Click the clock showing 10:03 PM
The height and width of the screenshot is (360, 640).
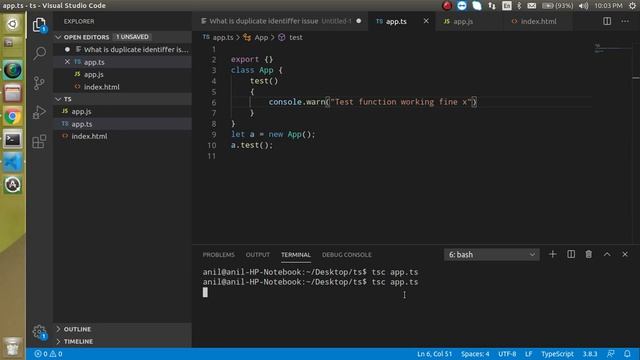tap(608, 6)
